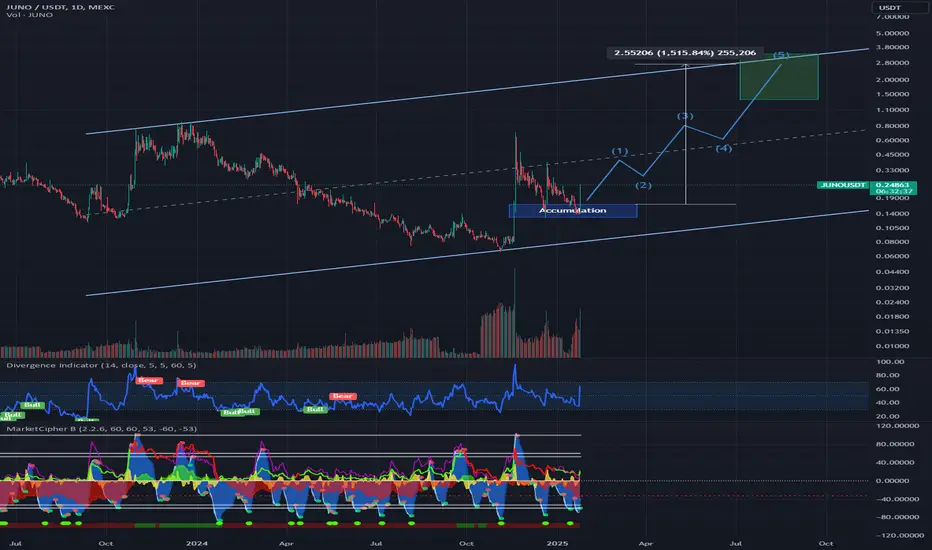
Task: Click the 5.00000 price axis label
Action: [892, 33]
